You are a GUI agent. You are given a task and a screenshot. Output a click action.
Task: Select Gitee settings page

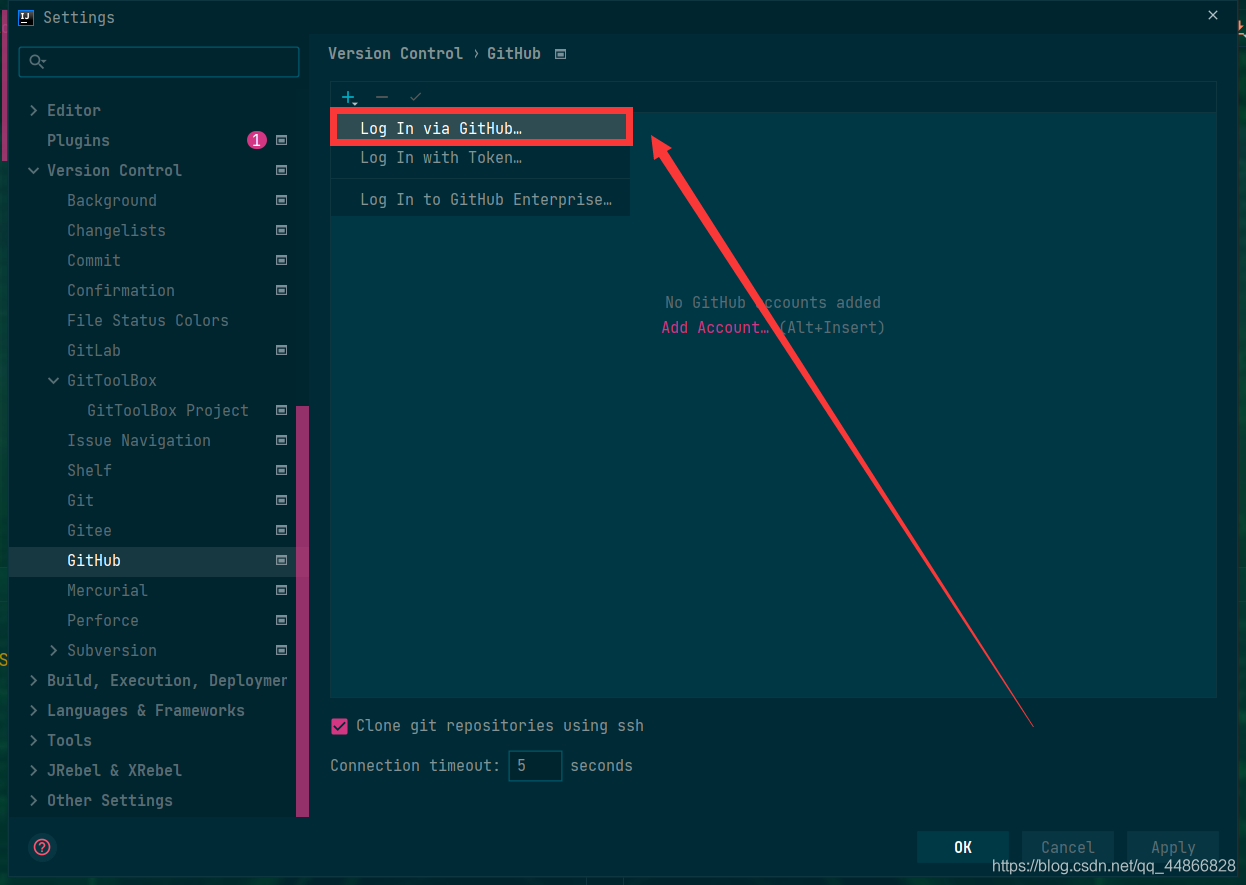pyautogui.click(x=89, y=531)
